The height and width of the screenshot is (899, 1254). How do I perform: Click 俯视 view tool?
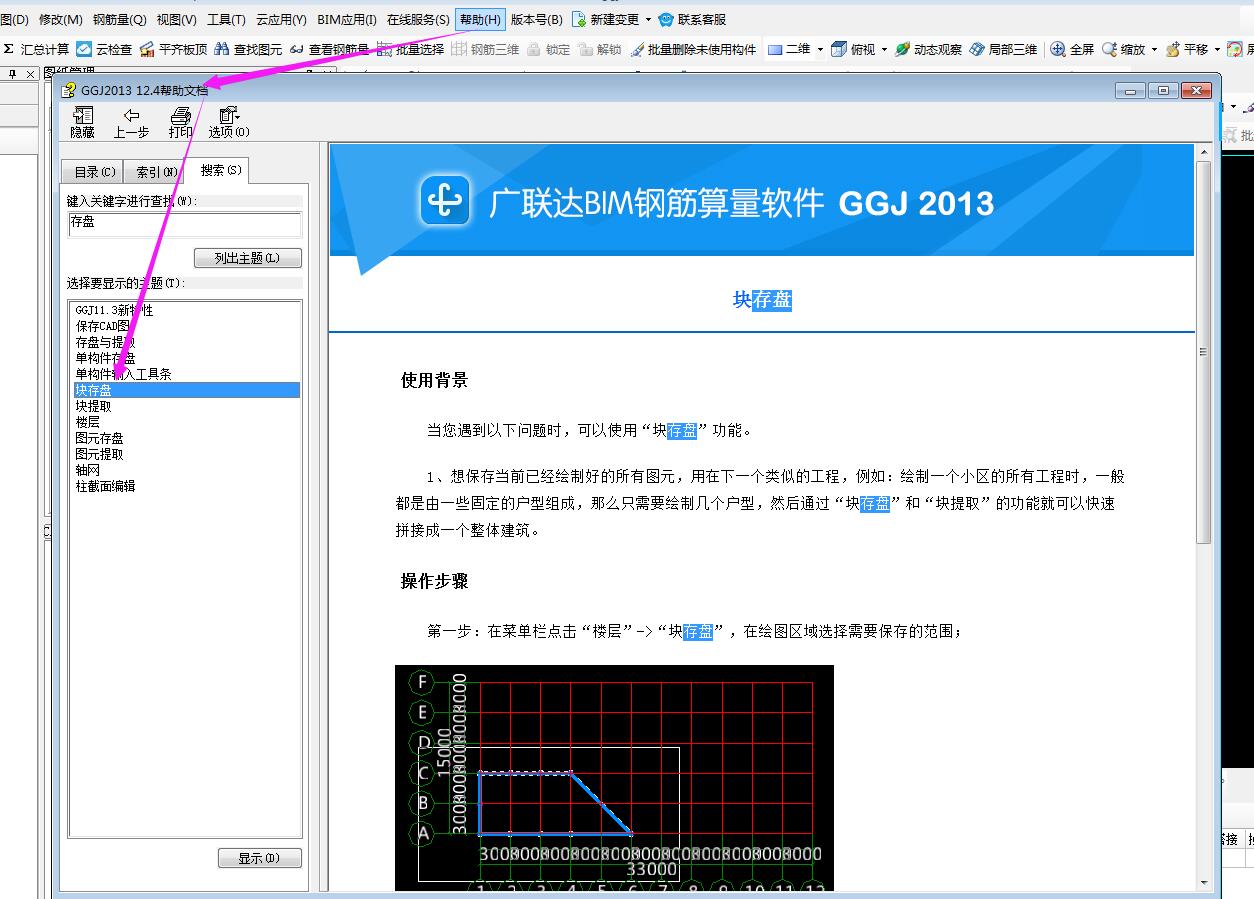tap(853, 49)
